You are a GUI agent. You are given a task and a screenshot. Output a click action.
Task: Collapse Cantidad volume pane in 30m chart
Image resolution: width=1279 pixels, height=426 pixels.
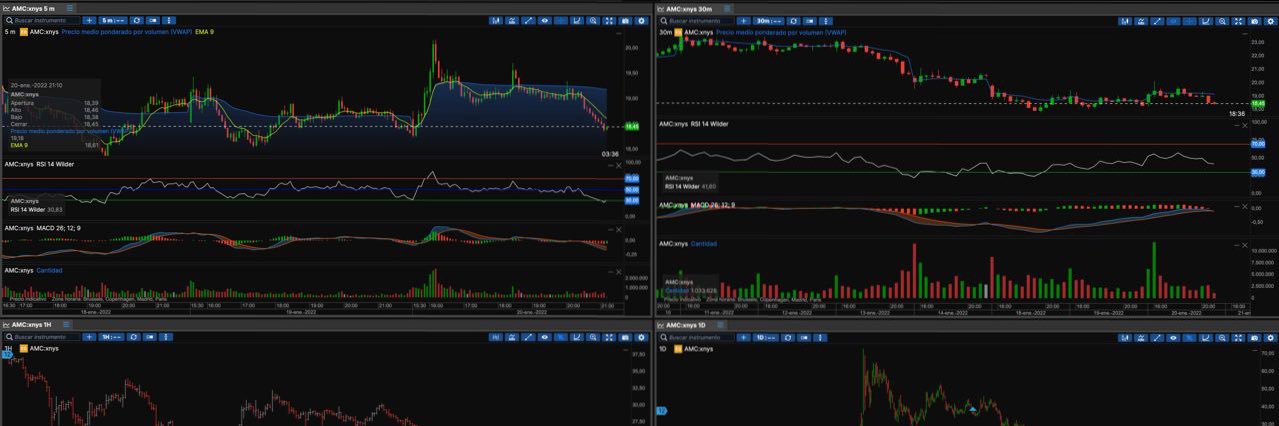[x=1237, y=245]
